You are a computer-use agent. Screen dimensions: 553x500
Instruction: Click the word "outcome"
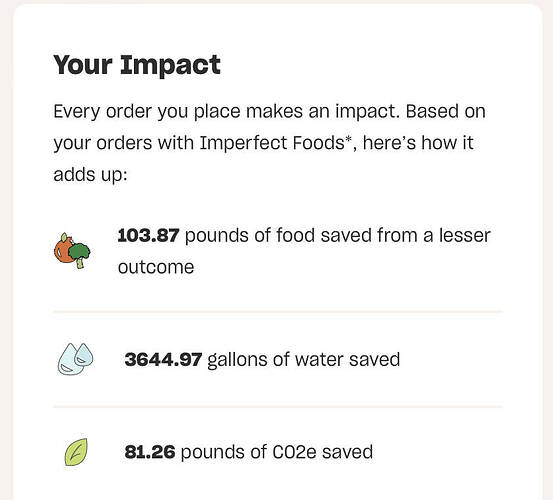pyautogui.click(x=156, y=267)
